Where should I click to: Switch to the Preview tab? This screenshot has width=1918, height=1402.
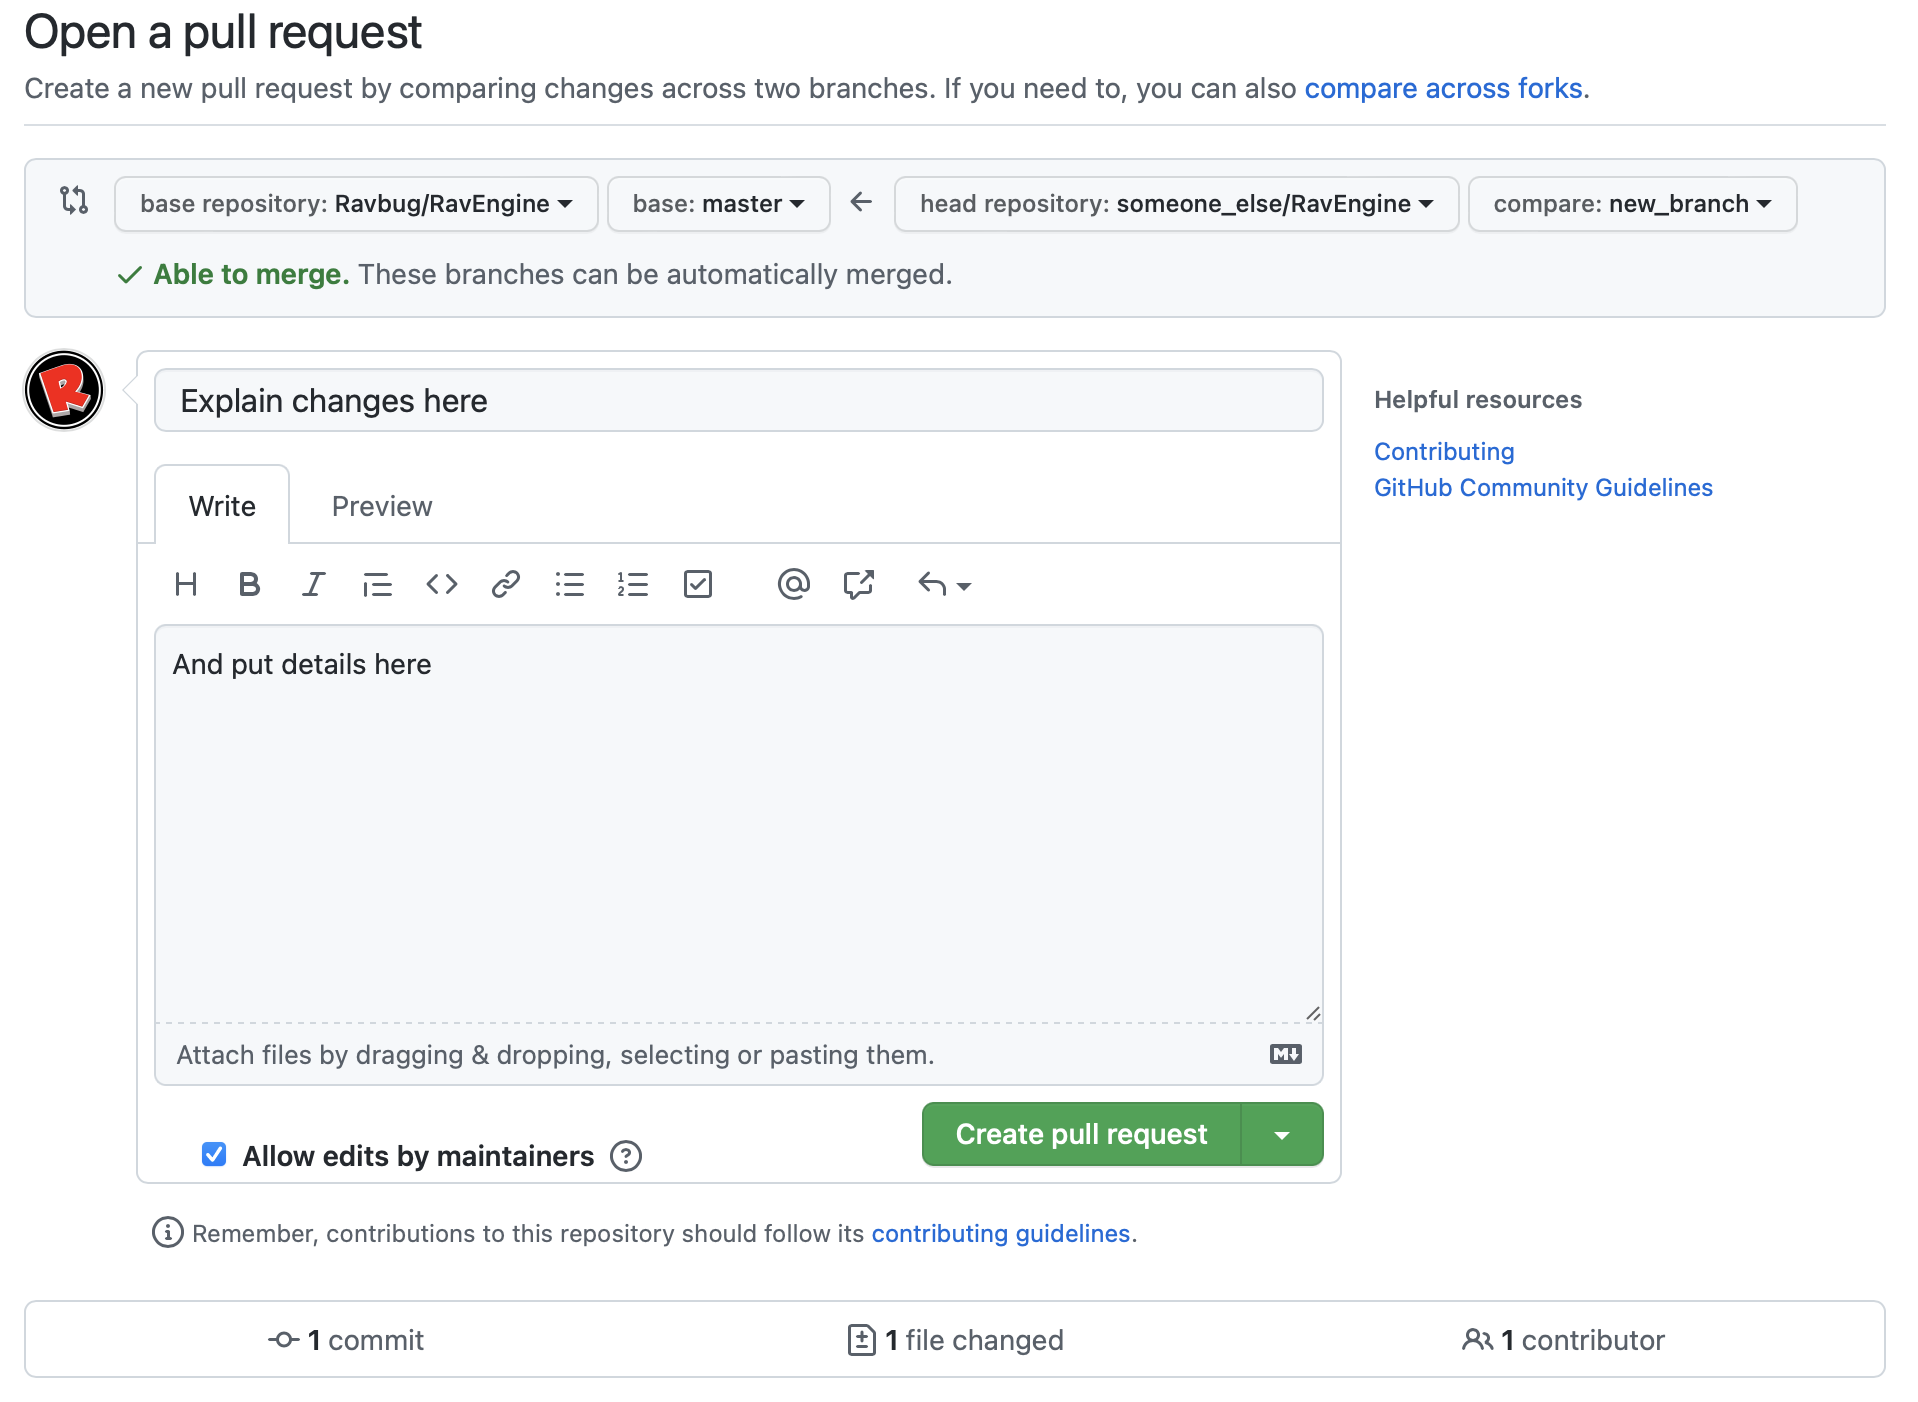(x=382, y=506)
